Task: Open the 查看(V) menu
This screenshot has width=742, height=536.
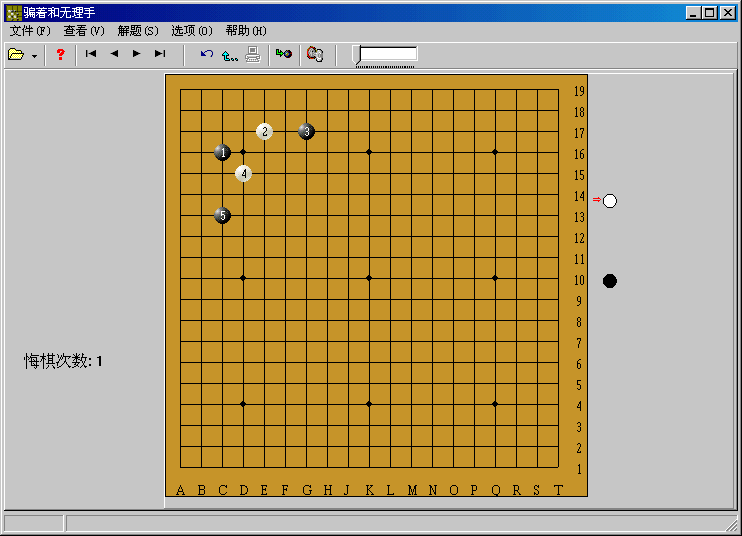Action: 84,31
